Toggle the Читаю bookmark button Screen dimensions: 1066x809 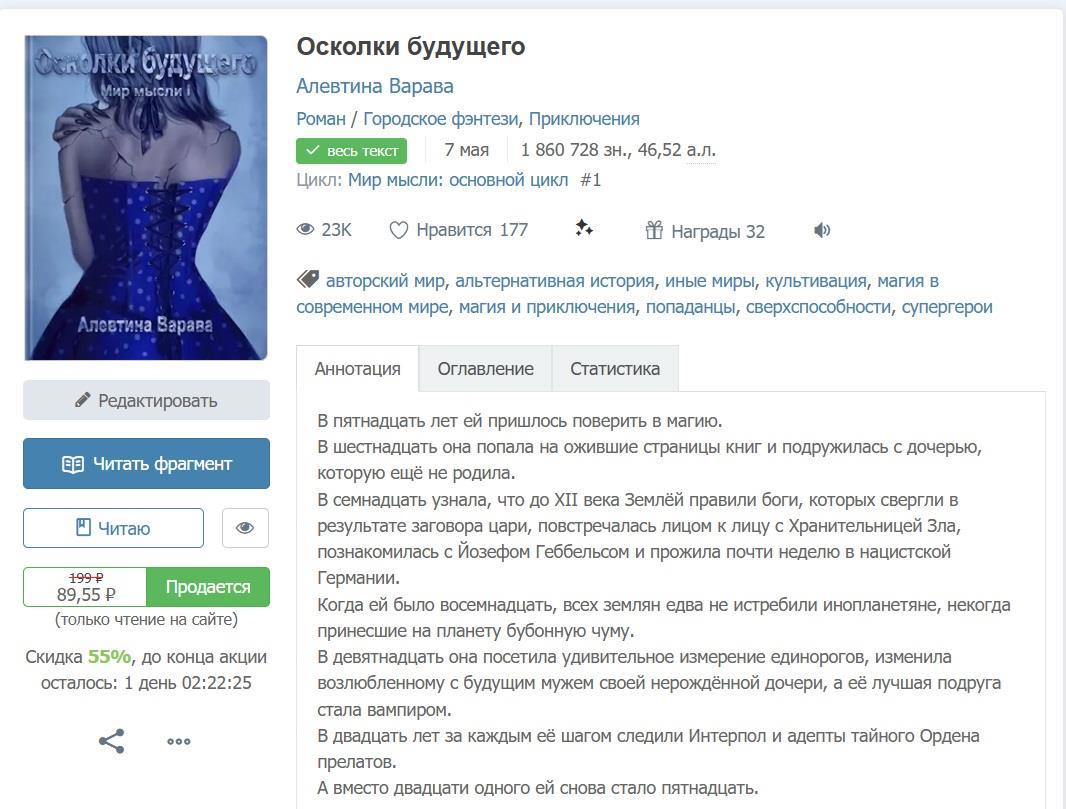pyautogui.click(x=114, y=528)
